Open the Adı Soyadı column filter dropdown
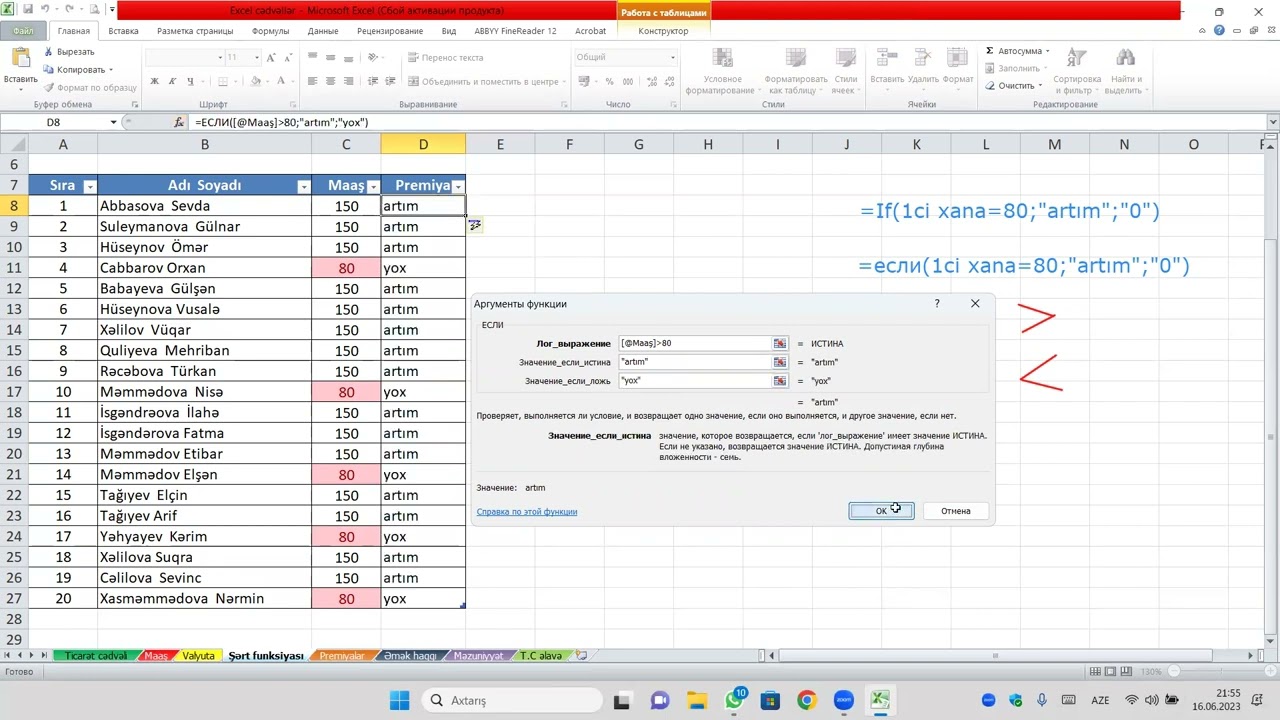 click(x=304, y=186)
